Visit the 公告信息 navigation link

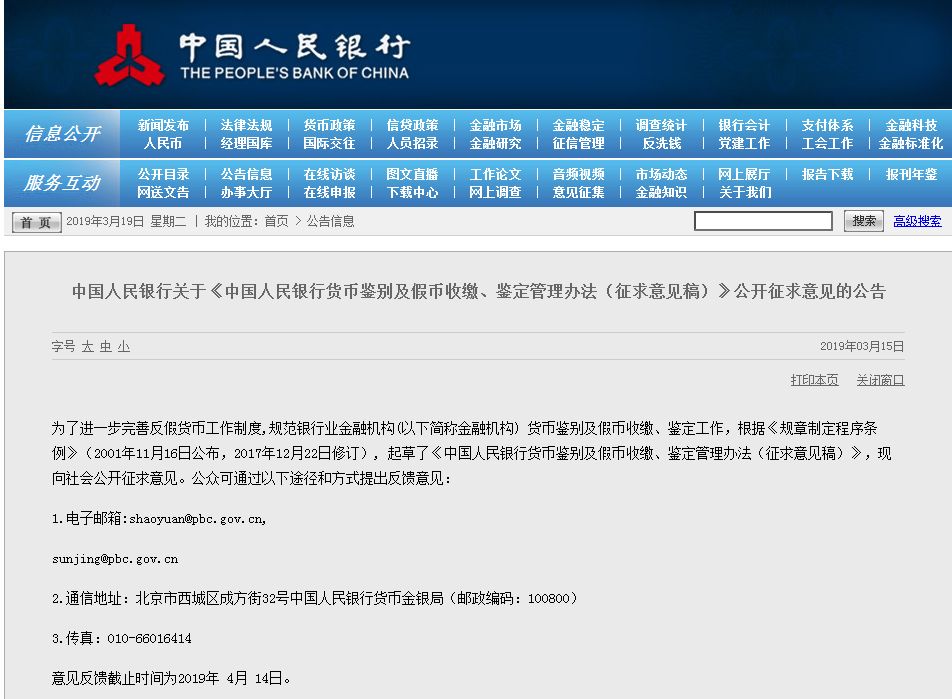coord(246,174)
